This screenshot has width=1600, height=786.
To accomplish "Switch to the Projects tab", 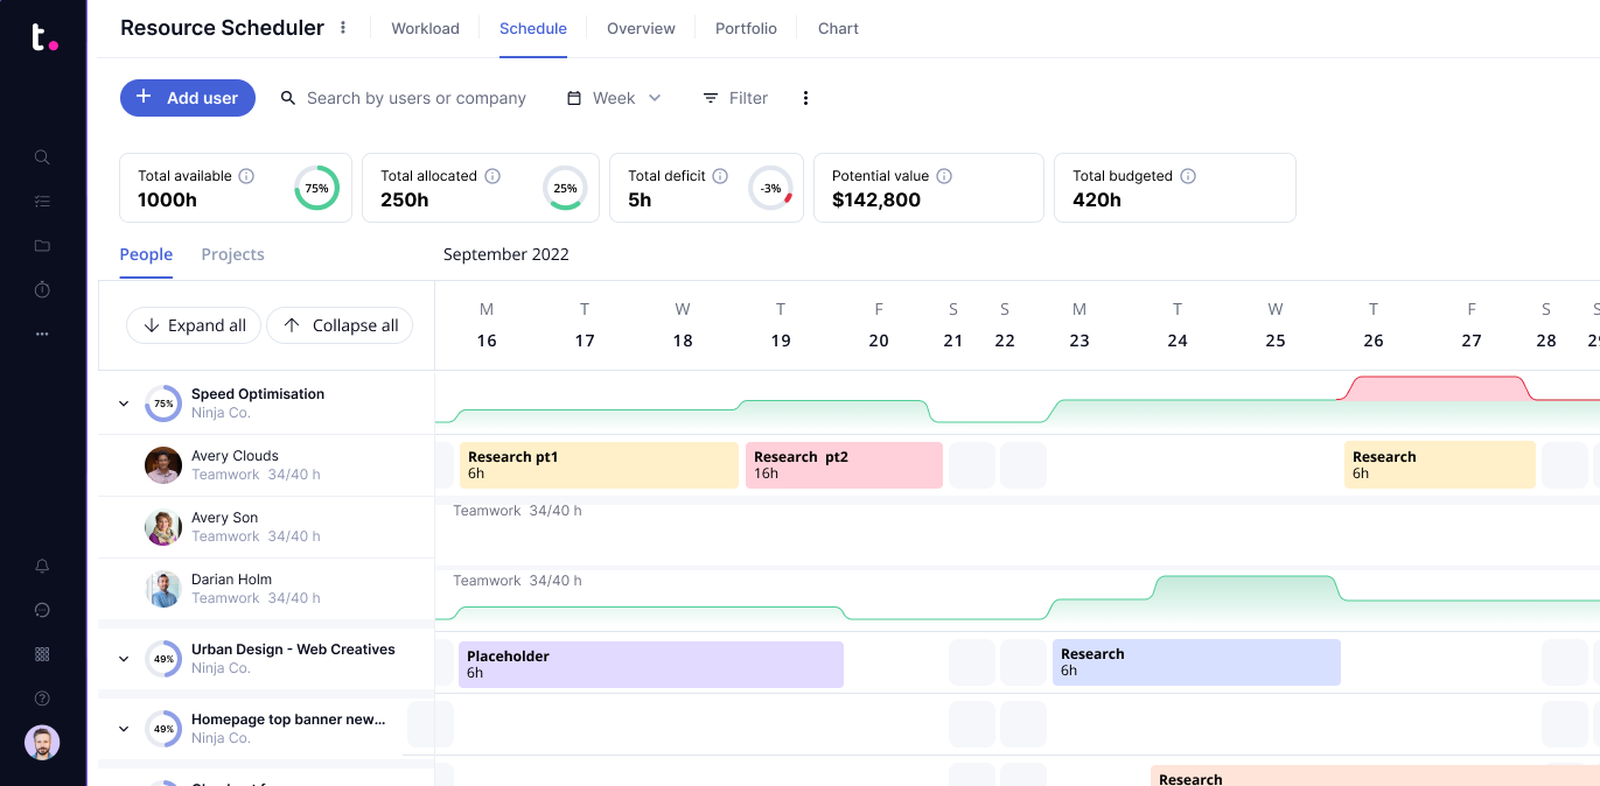I will [232, 255].
